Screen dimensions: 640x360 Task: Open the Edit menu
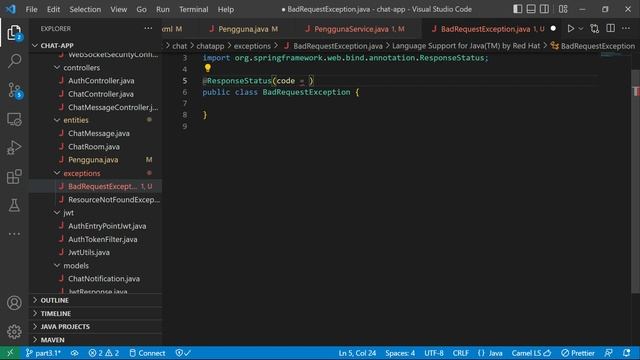53,9
